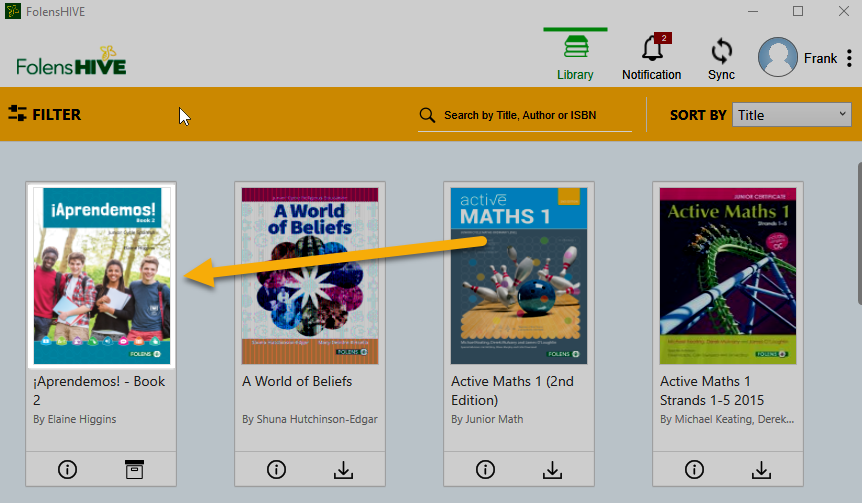Image resolution: width=862 pixels, height=503 pixels.
Task: Expand the Sort By Title dropdown
Action: (792, 115)
